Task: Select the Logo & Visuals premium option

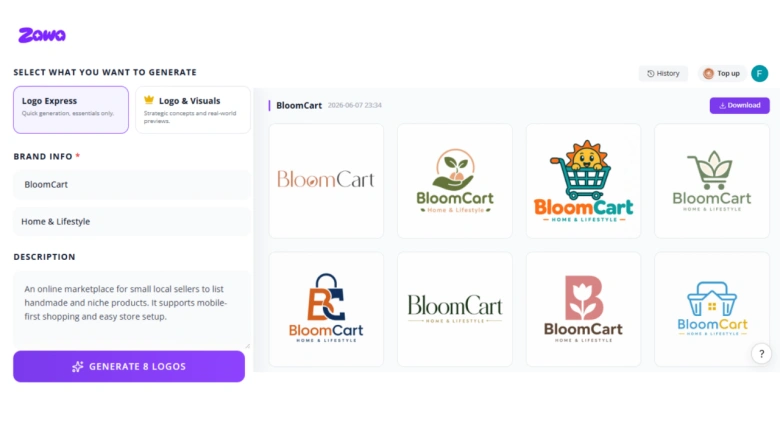Action: pos(193,110)
